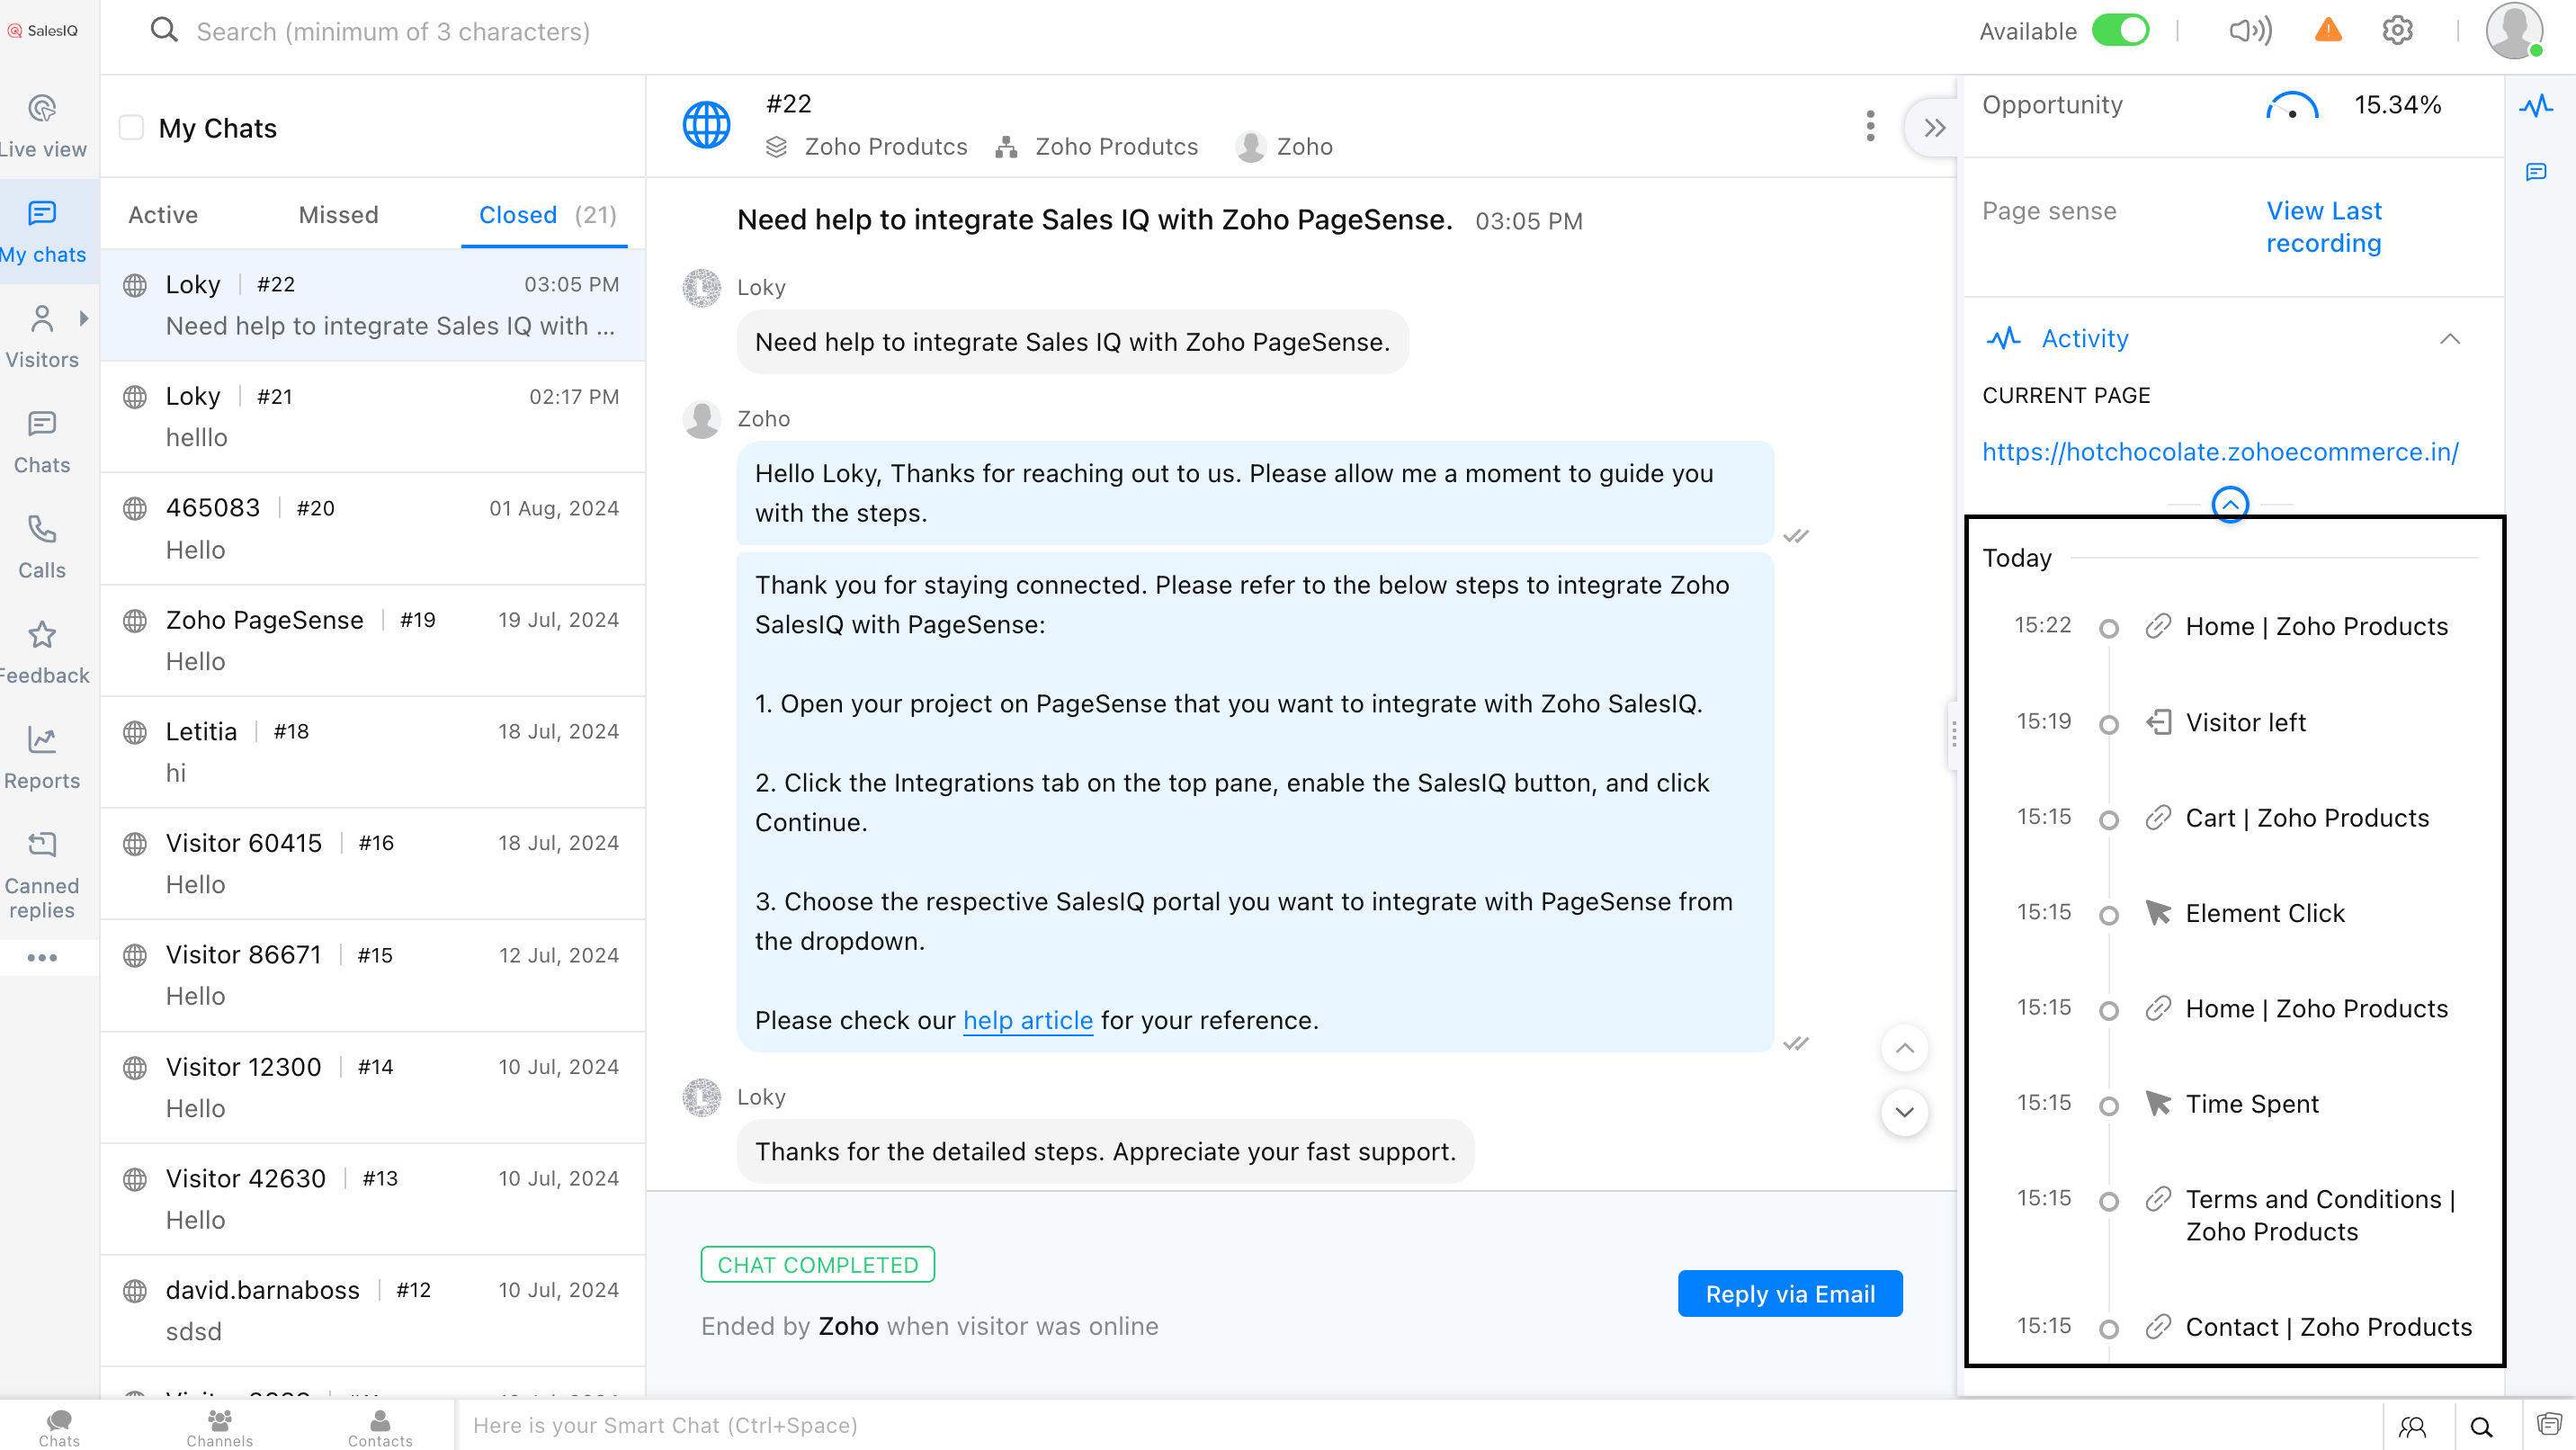Open Visitor 86671 chat #15

pos(373,976)
